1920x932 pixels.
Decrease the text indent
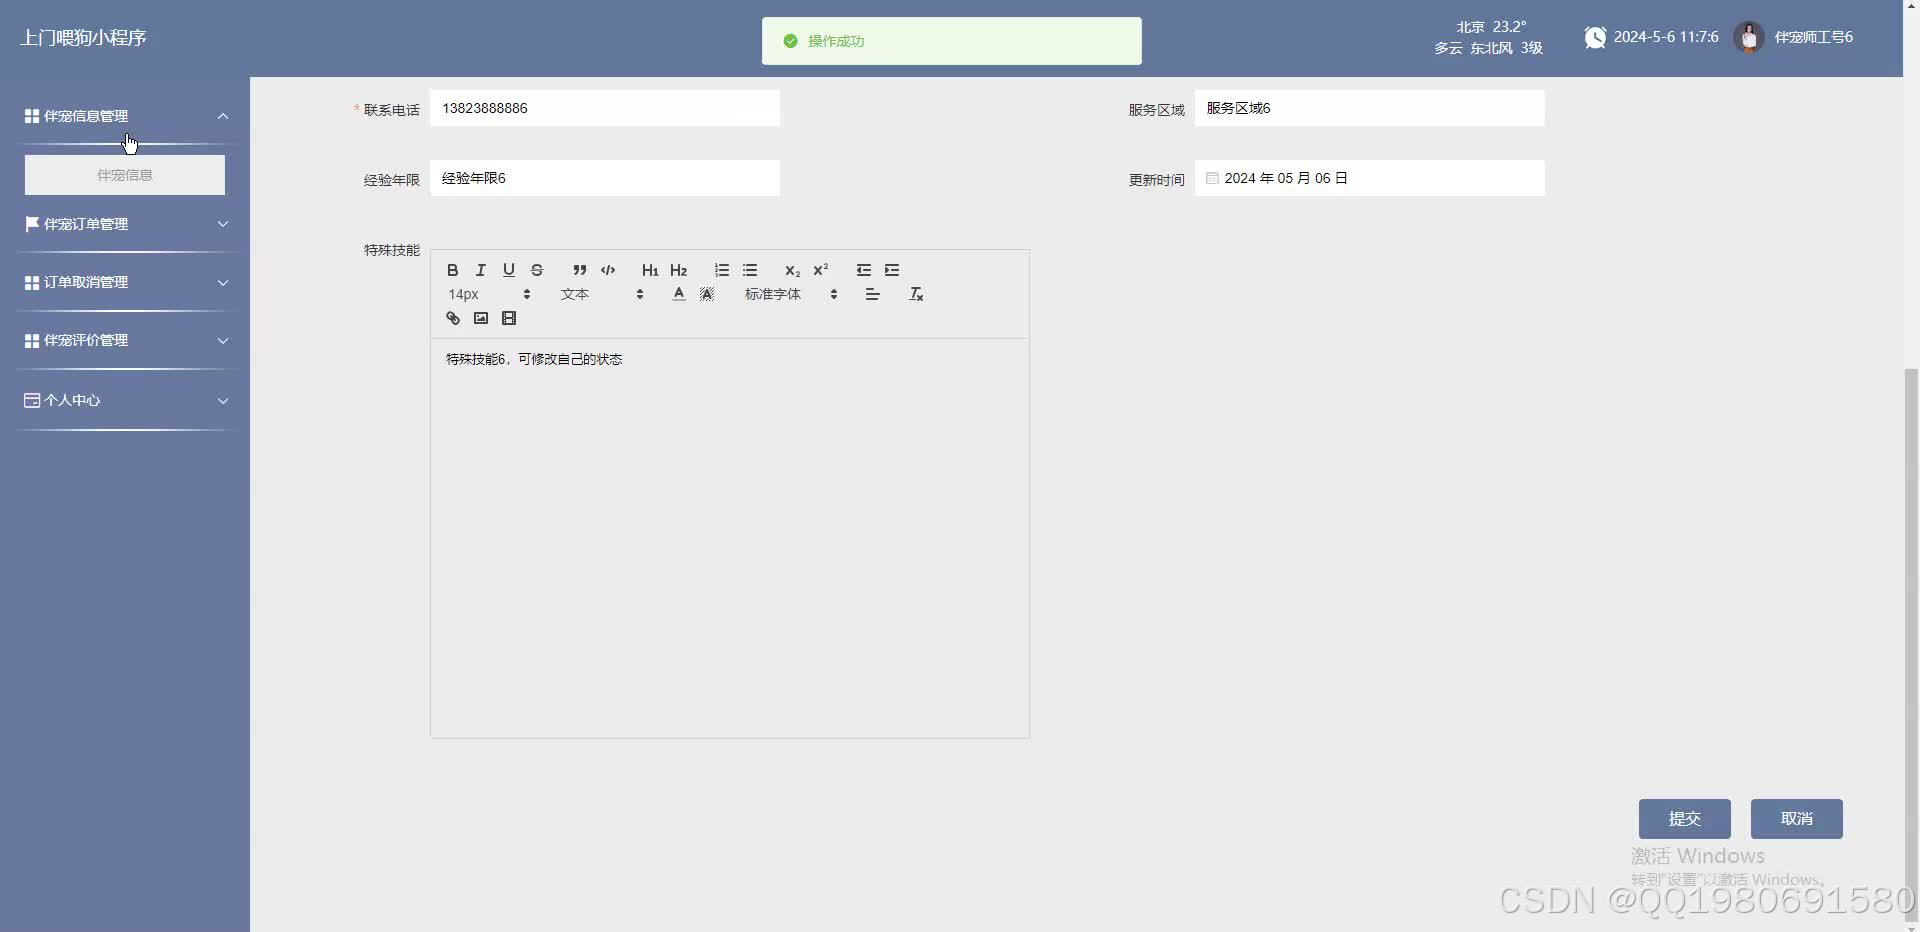tap(863, 270)
